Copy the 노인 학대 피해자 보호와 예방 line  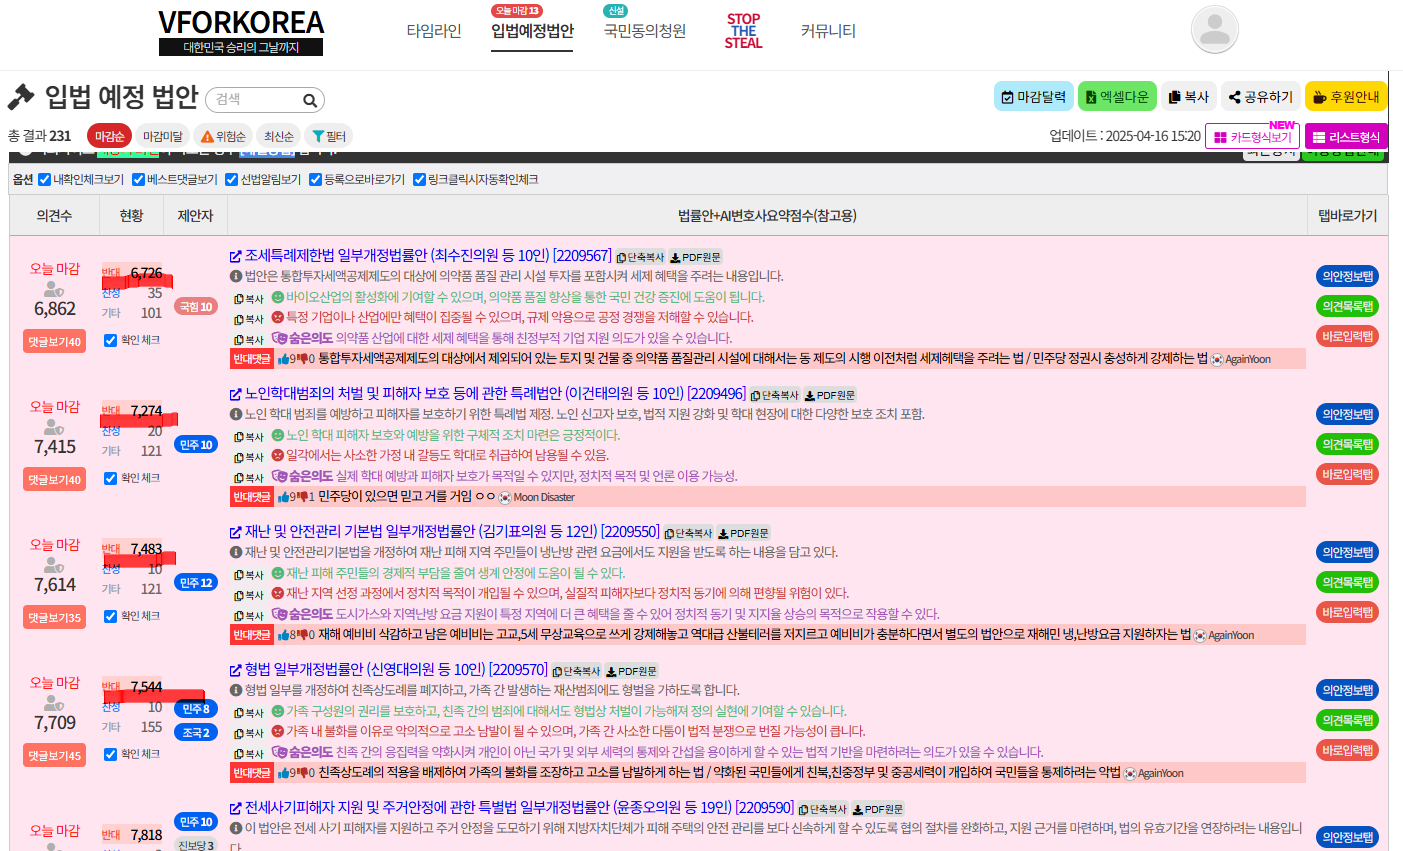(x=249, y=436)
